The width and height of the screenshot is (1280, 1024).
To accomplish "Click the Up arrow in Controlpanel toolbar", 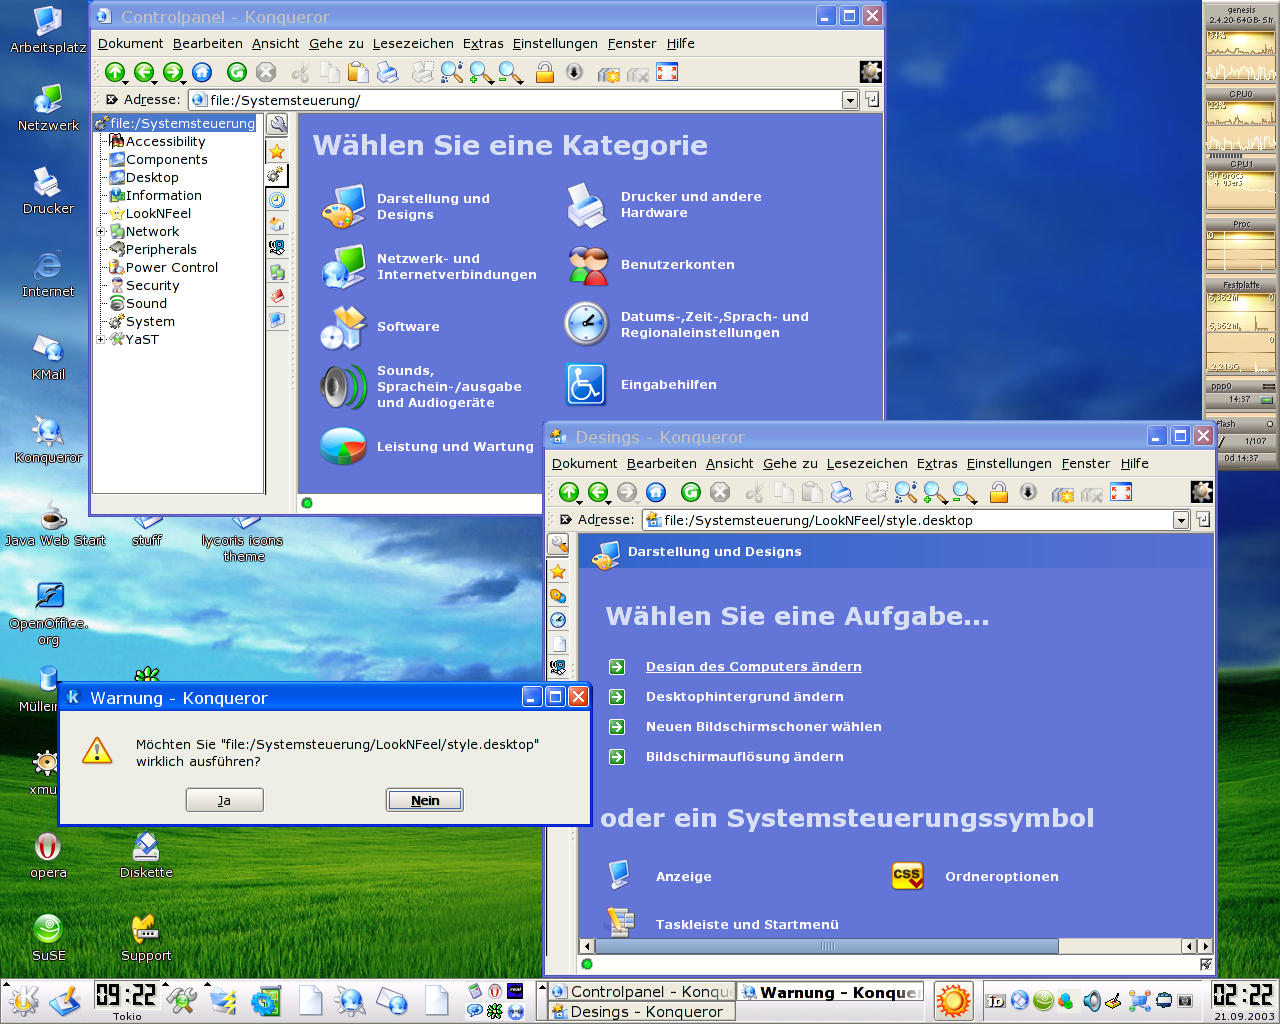I will (x=115, y=72).
